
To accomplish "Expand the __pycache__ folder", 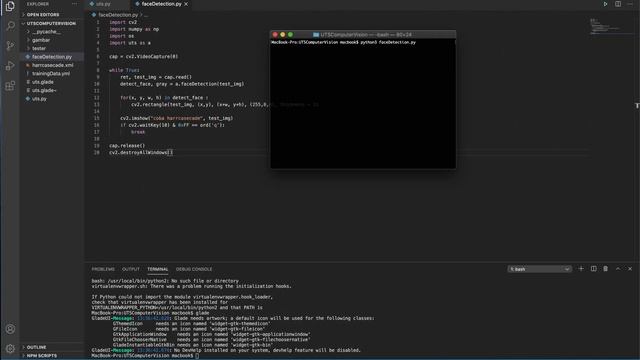I will [52, 32].
